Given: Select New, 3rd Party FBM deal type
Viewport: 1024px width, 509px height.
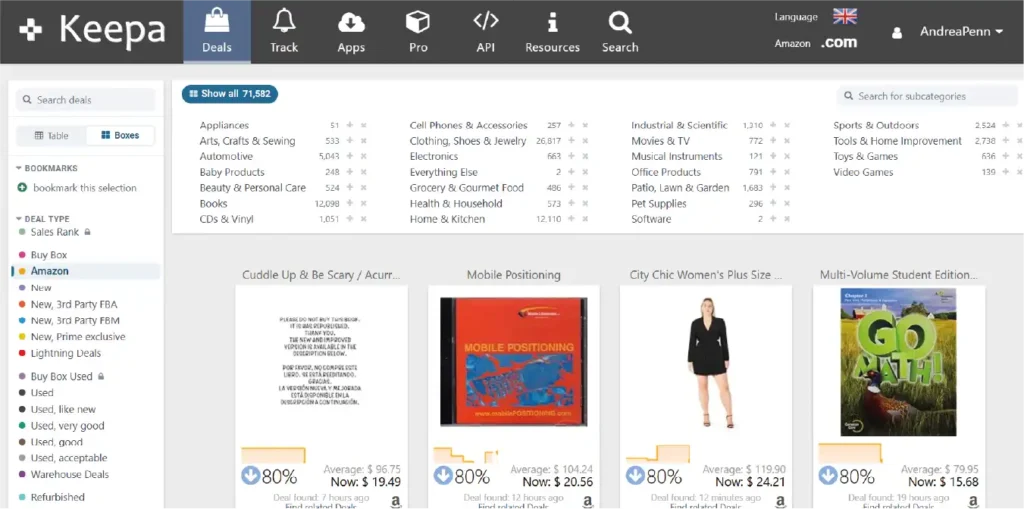Looking at the screenshot, I should click(75, 320).
